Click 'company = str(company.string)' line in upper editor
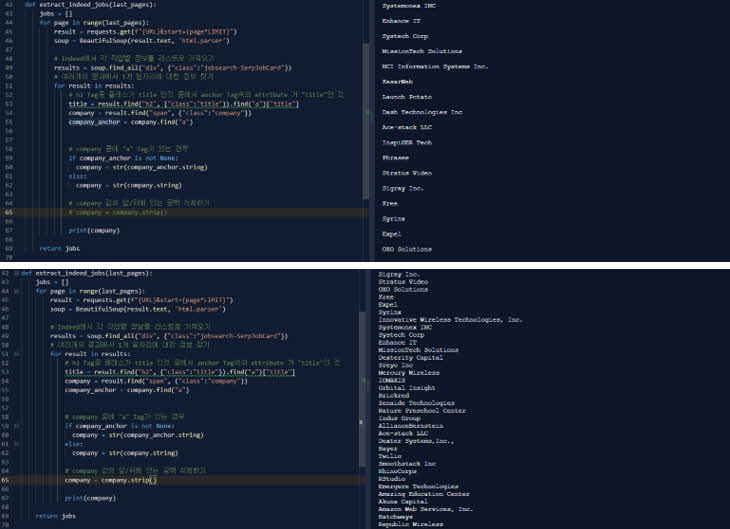Viewport: 730px width, 529px height. point(129,185)
